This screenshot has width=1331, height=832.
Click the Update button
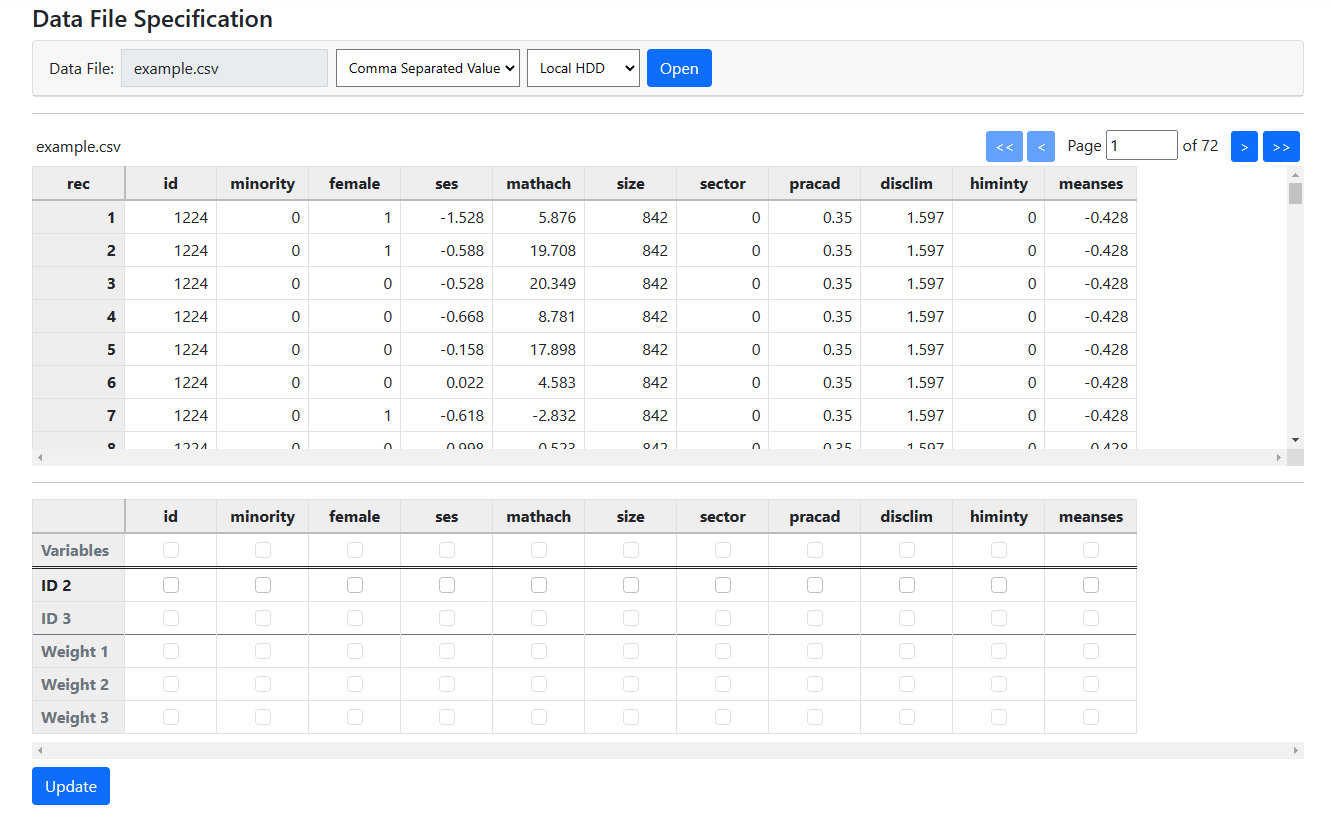point(71,786)
